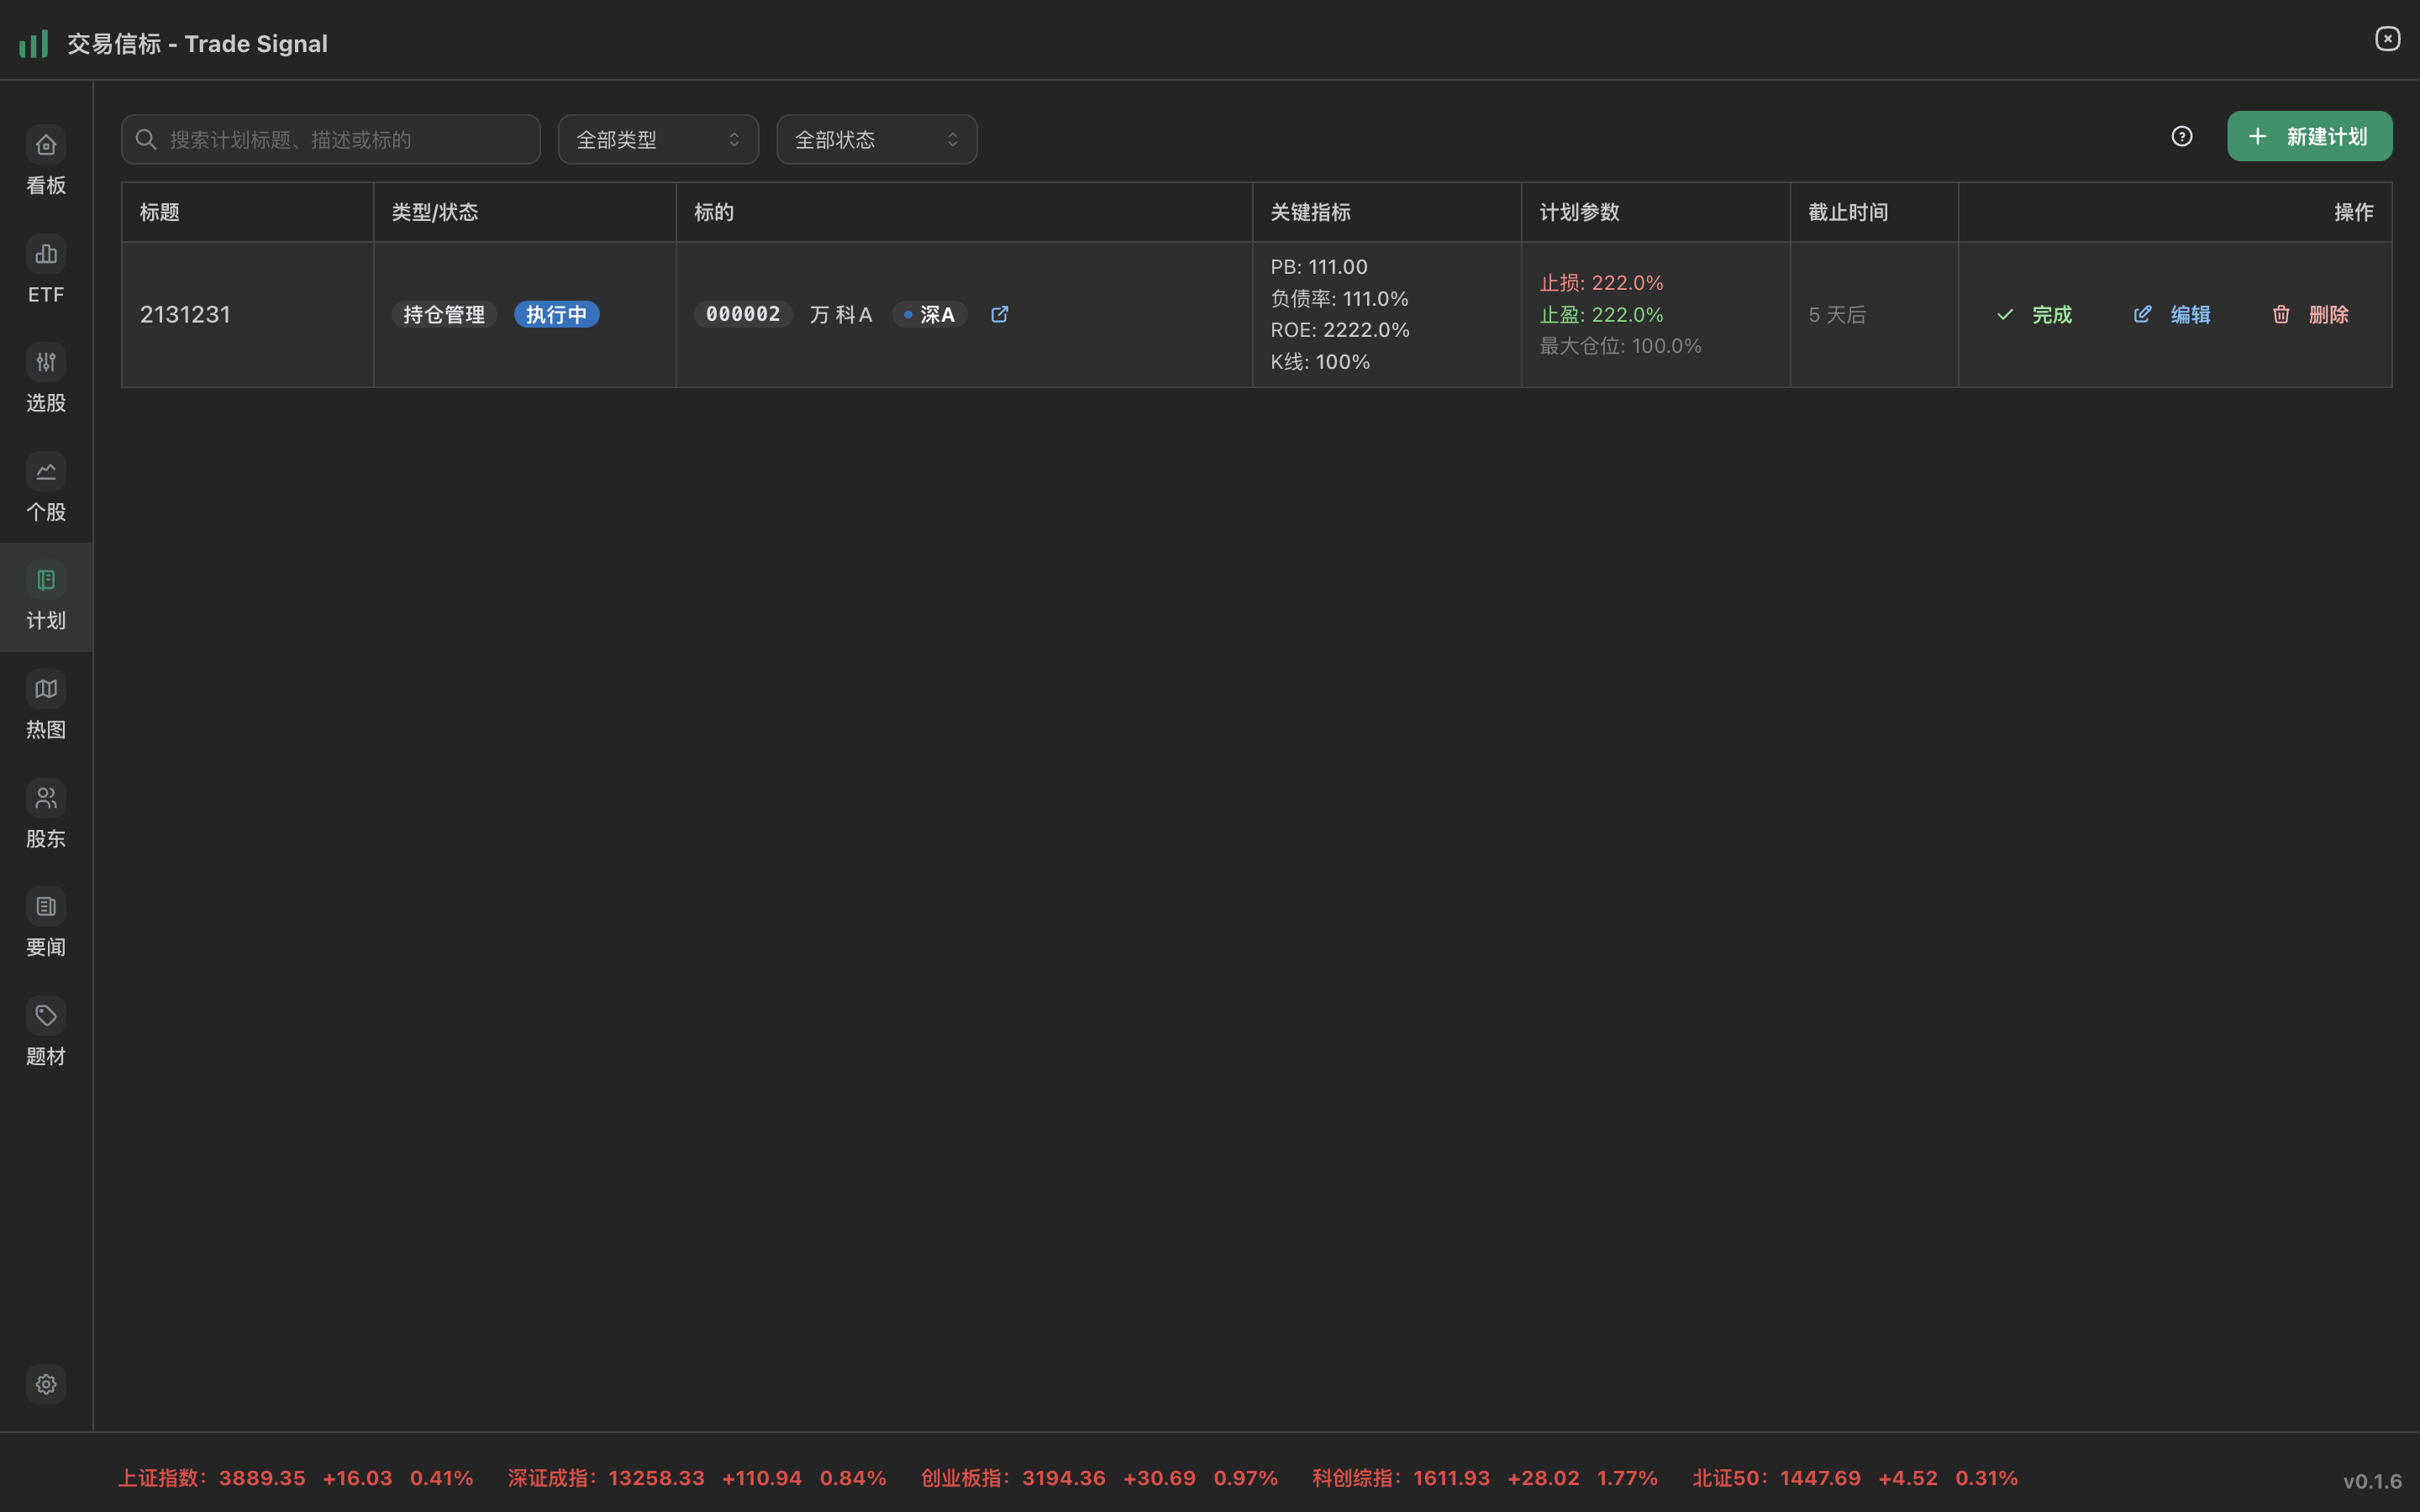Open external link for 万科A
The height and width of the screenshot is (1512, 2420).
point(999,314)
